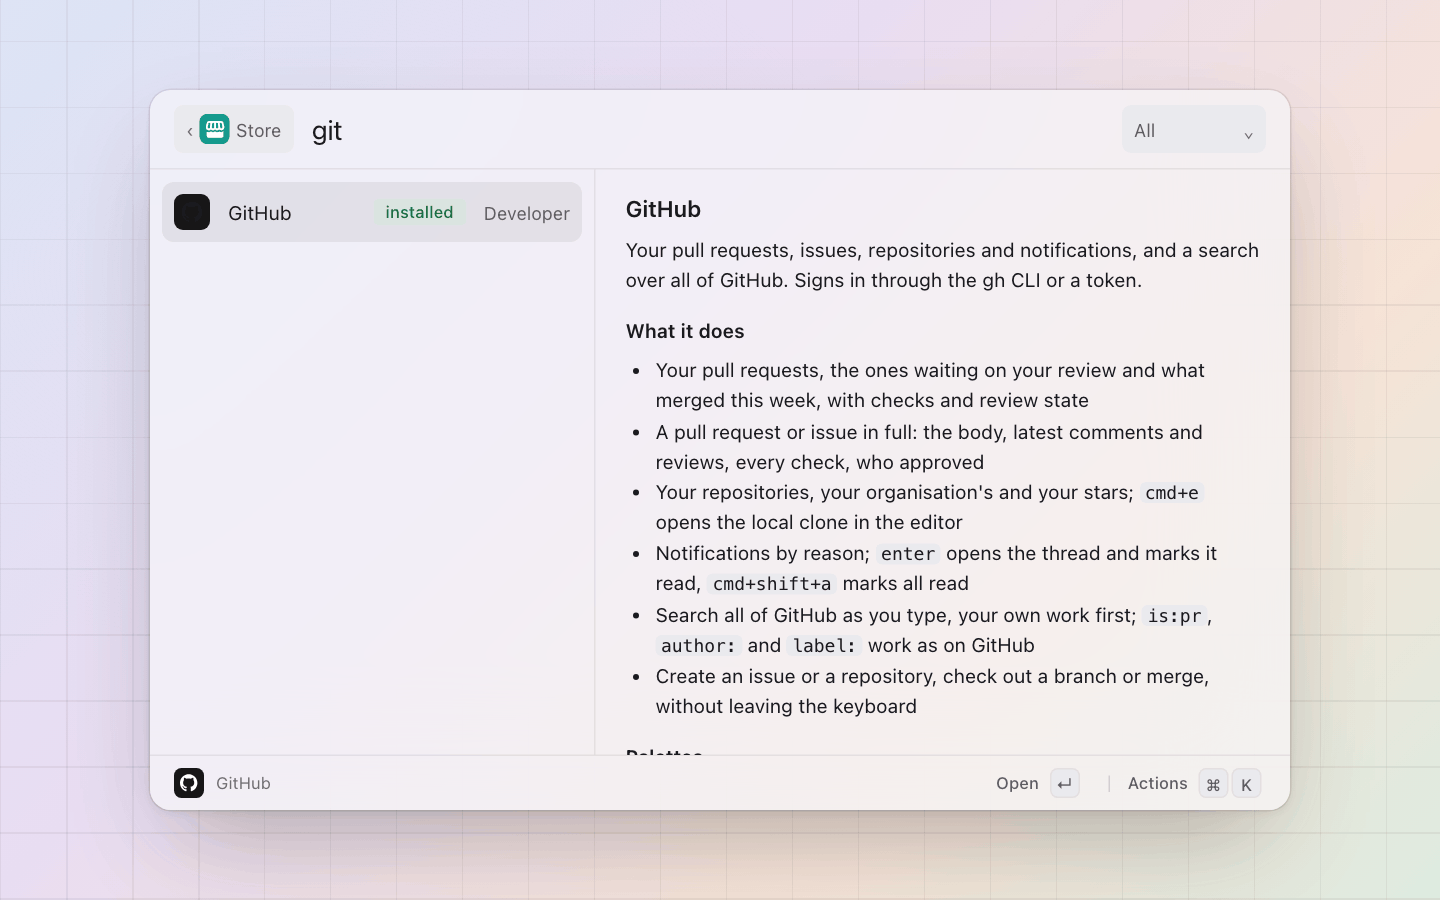Click the 'GitHub' label in the footer

(x=243, y=783)
